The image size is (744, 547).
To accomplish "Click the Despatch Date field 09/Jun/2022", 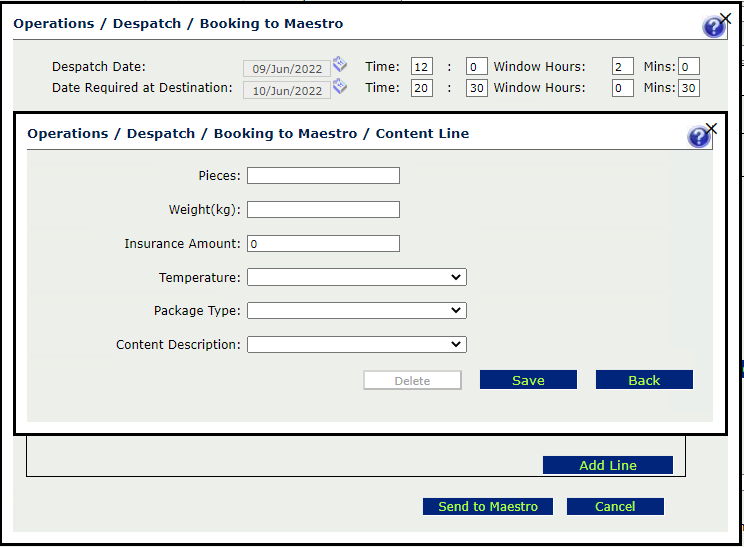I will point(287,69).
